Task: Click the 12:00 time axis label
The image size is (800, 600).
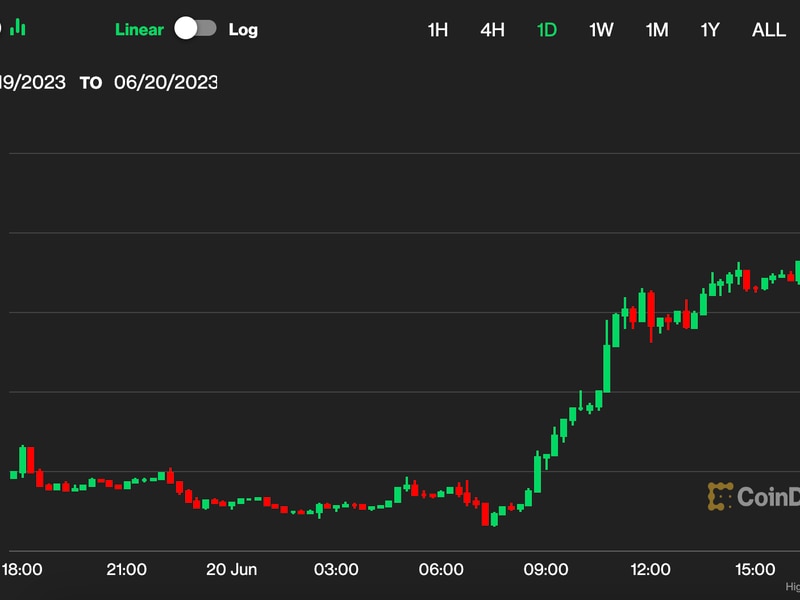Action: [x=650, y=570]
